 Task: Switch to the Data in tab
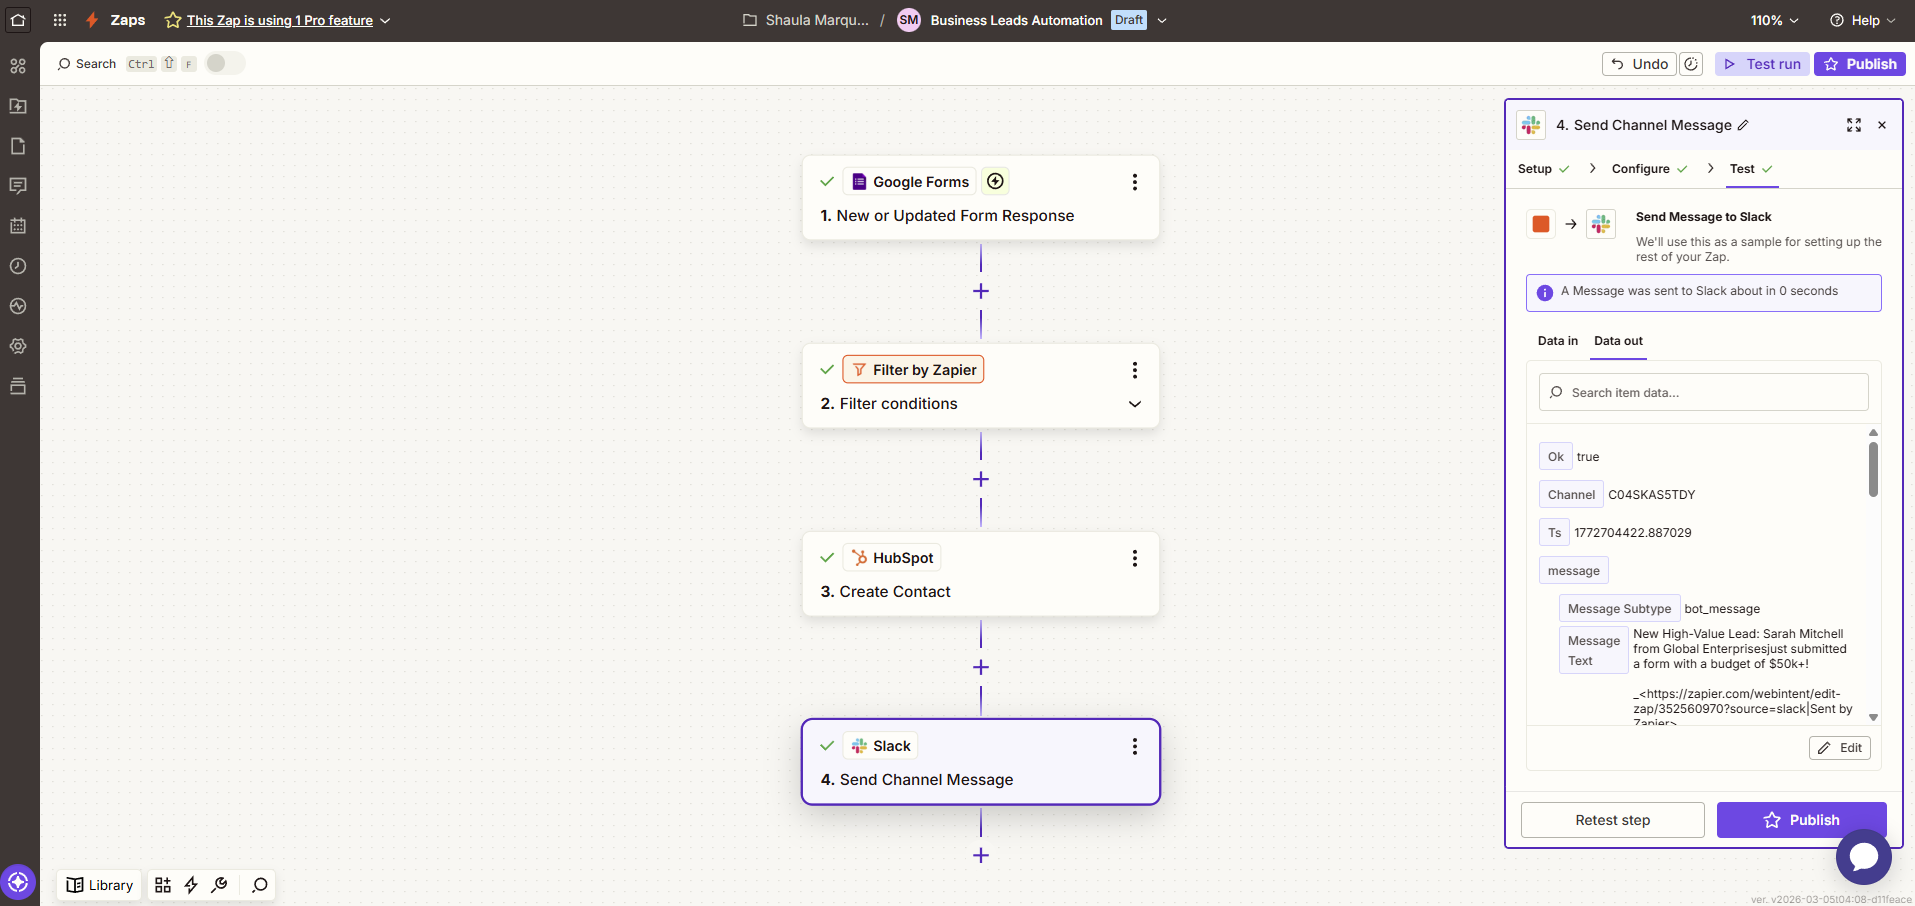click(1557, 341)
